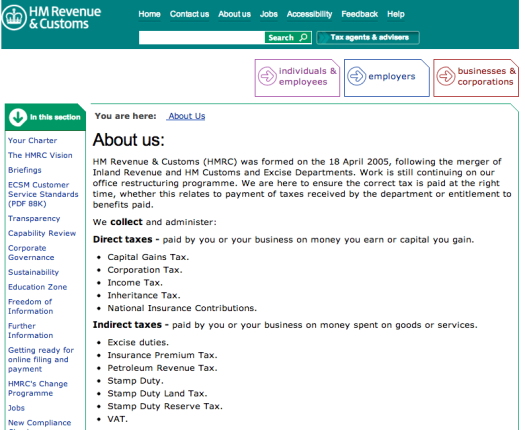Open the Contact us page
Screen dimensions: 525x430
point(189,14)
